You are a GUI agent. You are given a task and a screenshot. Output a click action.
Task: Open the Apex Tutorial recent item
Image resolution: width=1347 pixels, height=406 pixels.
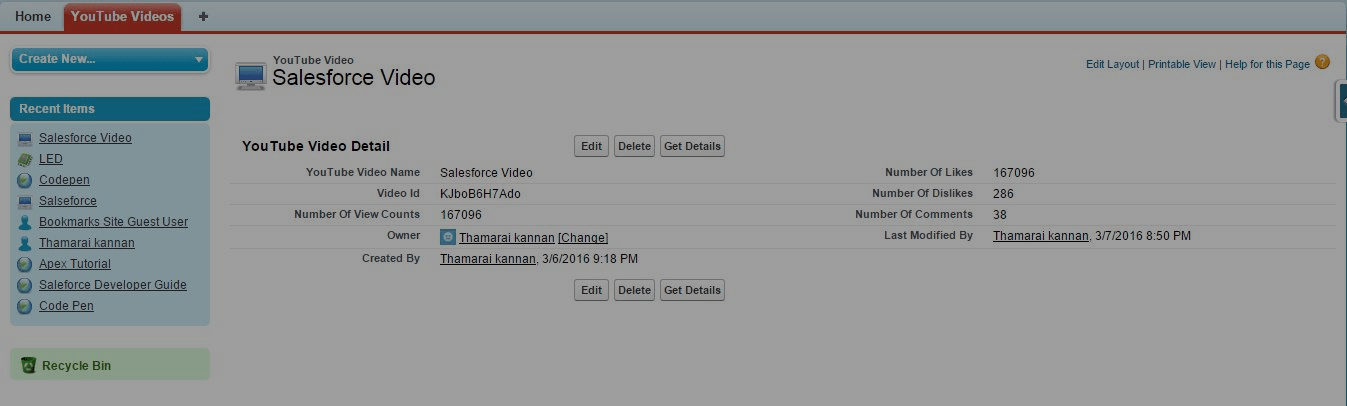click(x=75, y=264)
